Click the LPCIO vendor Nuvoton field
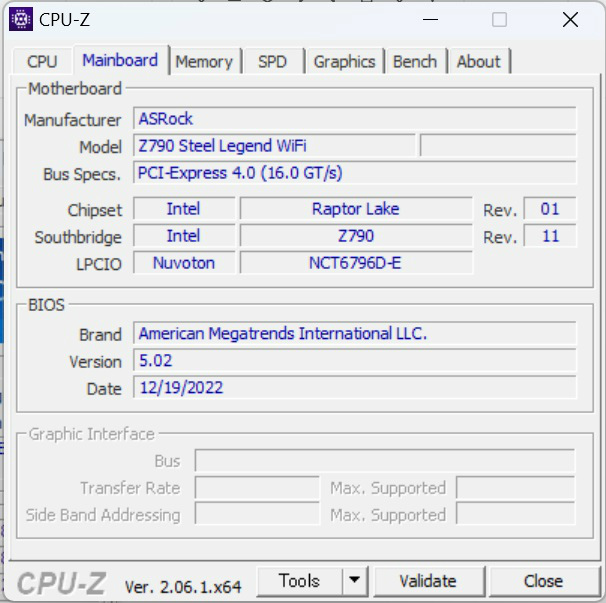Image resolution: width=606 pixels, height=603 pixels. [184, 263]
